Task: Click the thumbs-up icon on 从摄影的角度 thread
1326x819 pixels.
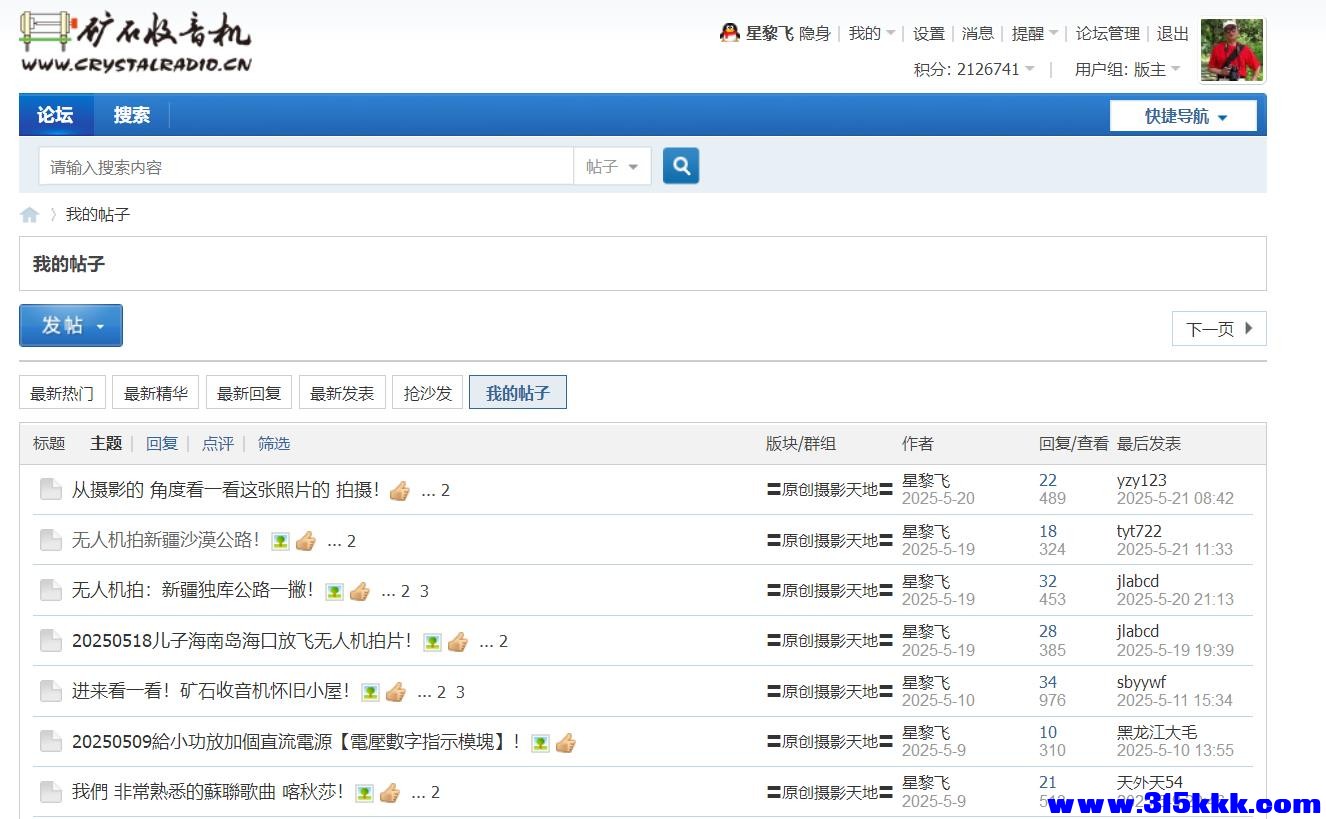Action: (400, 490)
